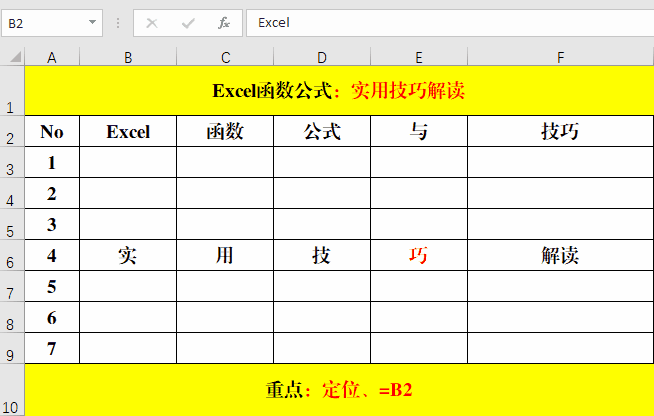Click the formula bar resize dots handle
The height and width of the screenshot is (416, 654).
click(118, 23)
